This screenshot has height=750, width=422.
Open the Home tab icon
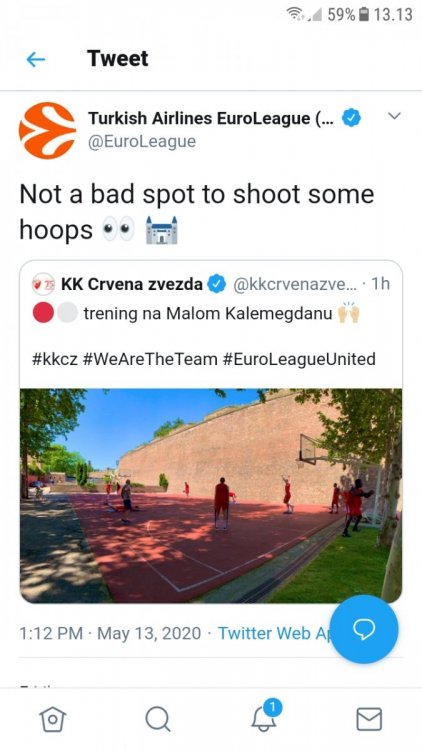[53, 719]
